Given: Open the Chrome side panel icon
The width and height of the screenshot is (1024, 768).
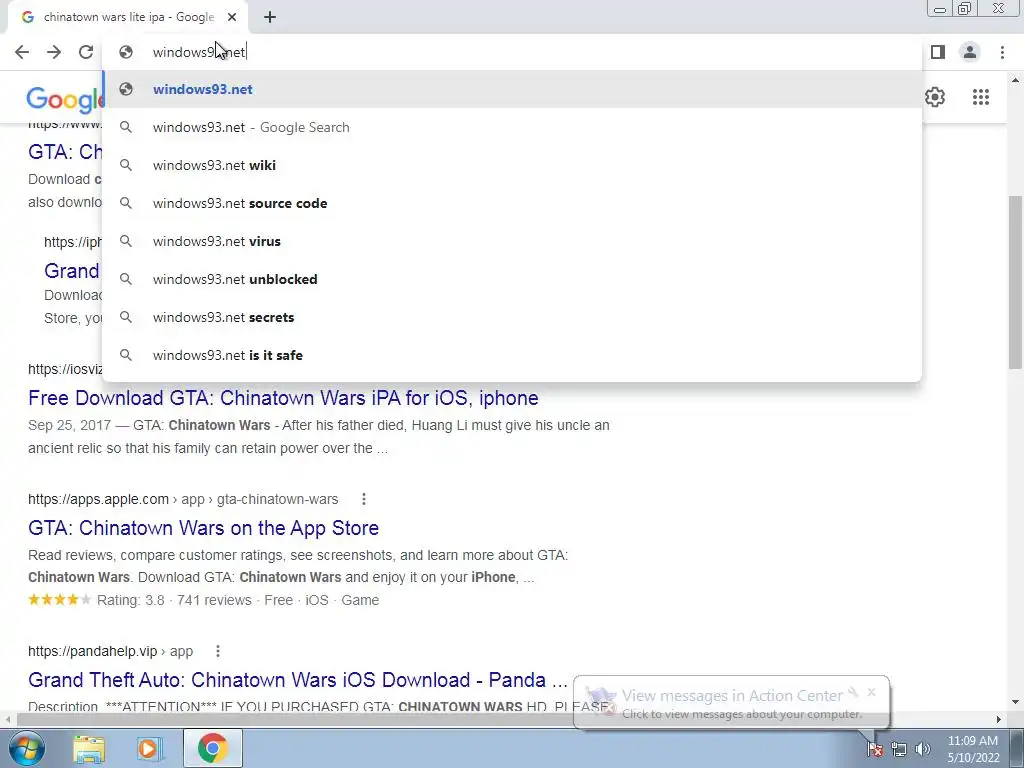Looking at the screenshot, I should (938, 52).
